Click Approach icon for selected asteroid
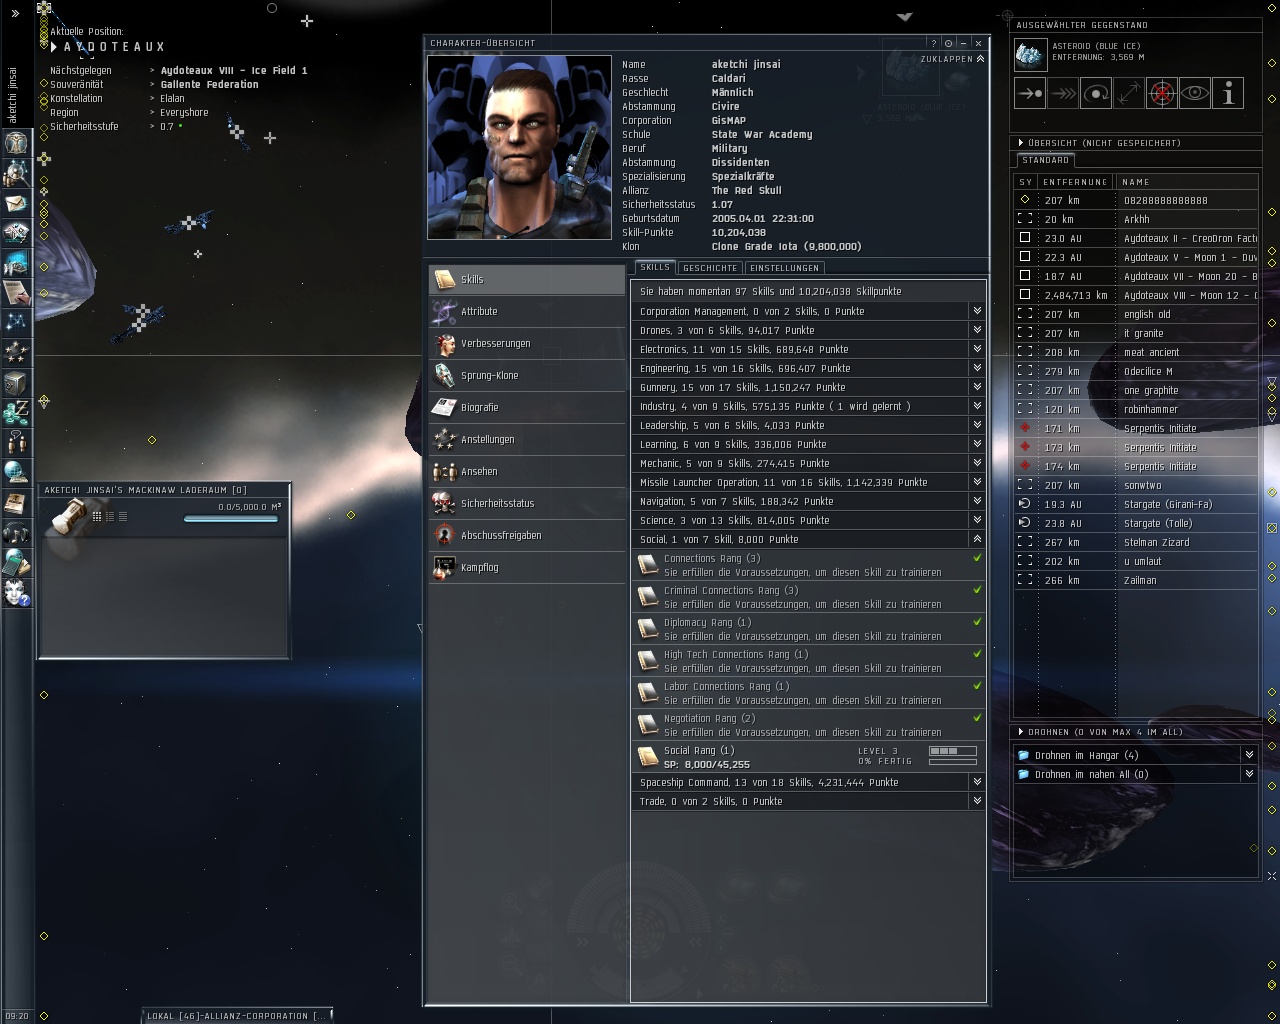Image resolution: width=1280 pixels, height=1024 pixels. pos(1030,93)
